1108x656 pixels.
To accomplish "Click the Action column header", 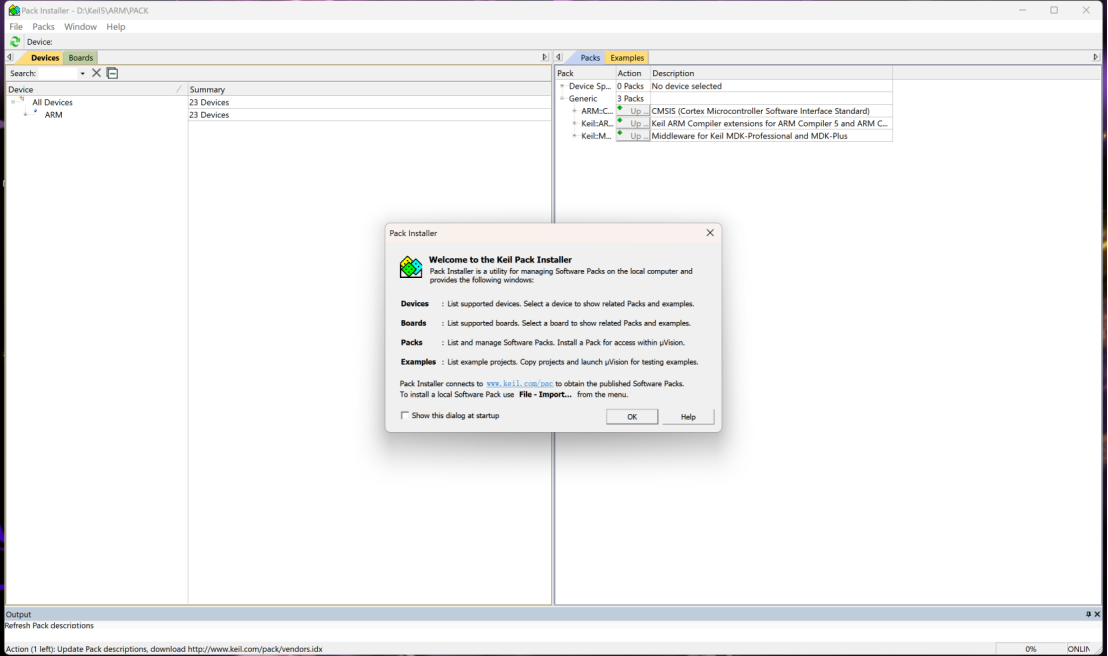I will tap(632, 74).
